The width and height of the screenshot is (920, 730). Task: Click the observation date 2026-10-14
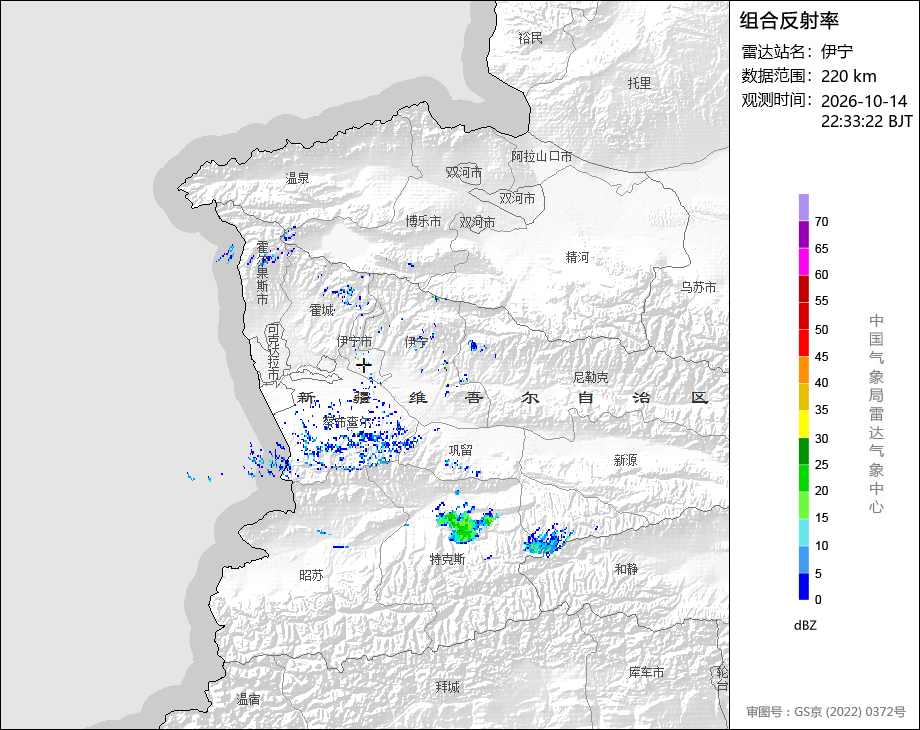point(864,101)
